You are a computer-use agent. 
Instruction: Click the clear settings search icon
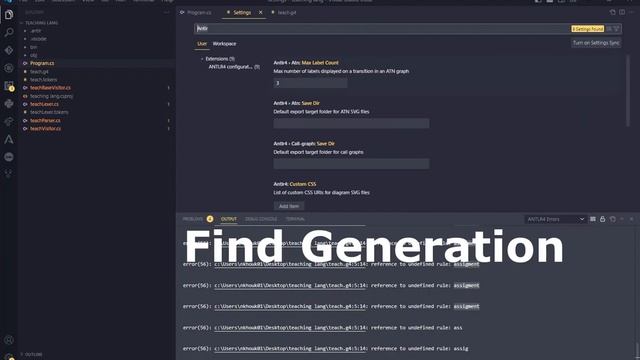[609, 29]
